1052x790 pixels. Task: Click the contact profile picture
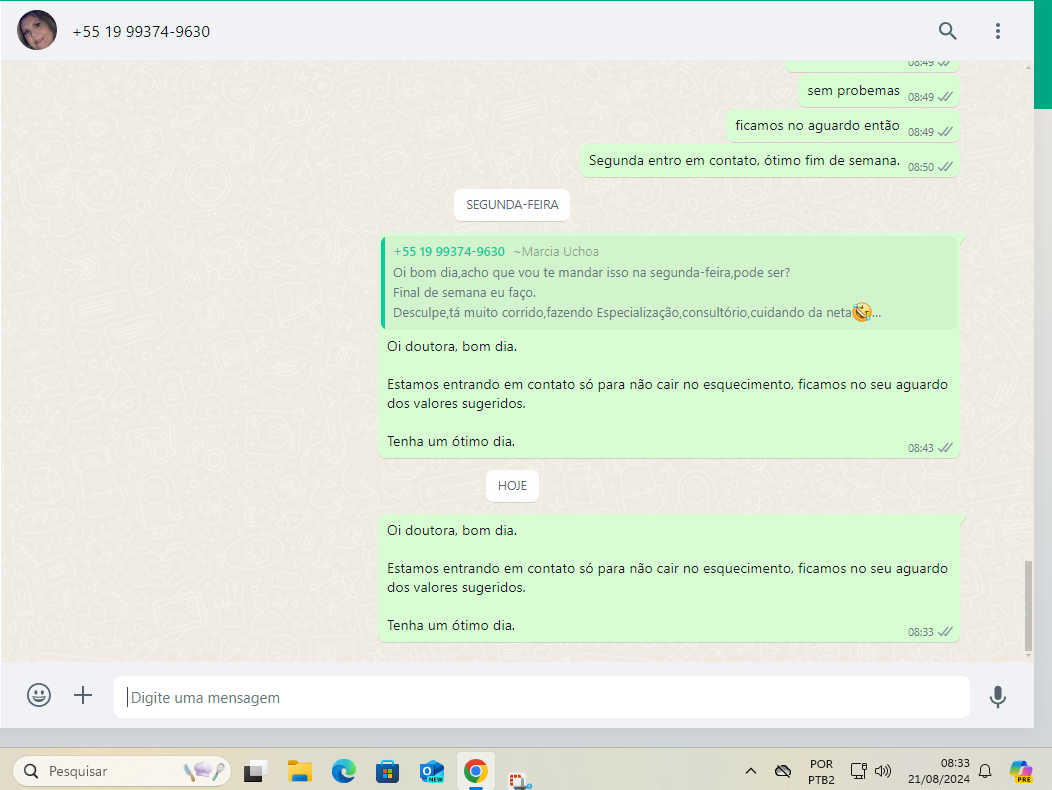click(37, 31)
